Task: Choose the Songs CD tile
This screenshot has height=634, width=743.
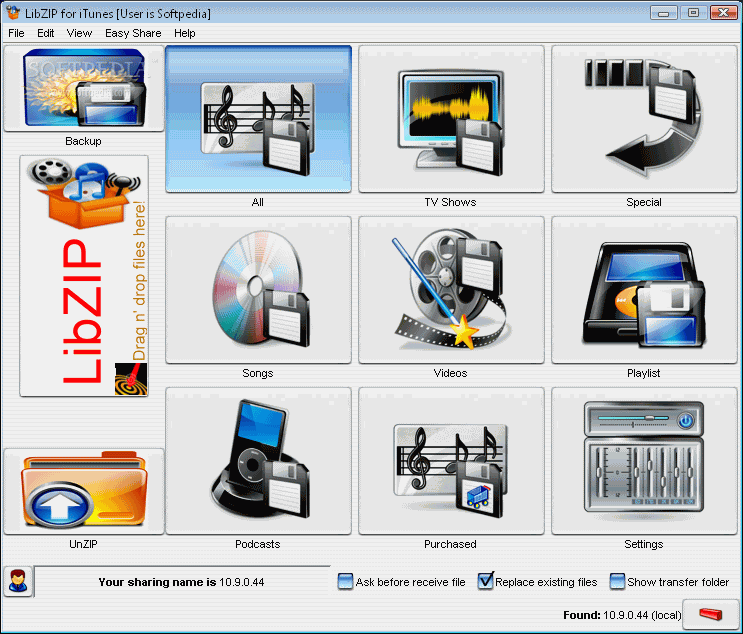Action: tap(258, 290)
